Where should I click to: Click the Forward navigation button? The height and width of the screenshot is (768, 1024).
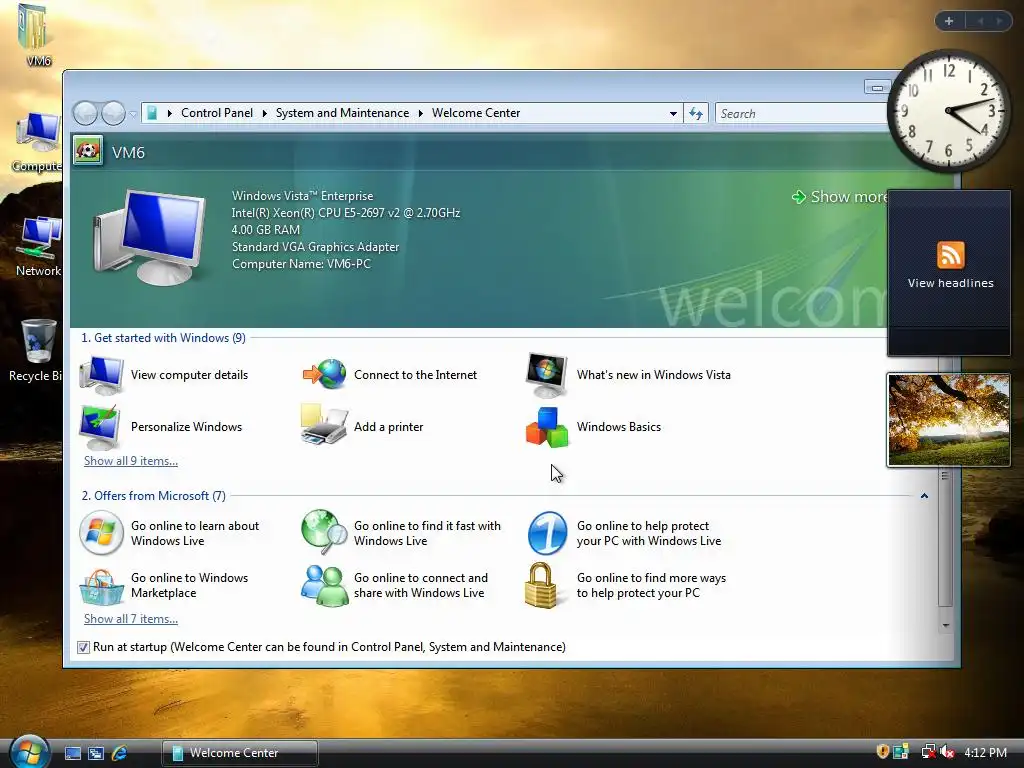point(113,114)
